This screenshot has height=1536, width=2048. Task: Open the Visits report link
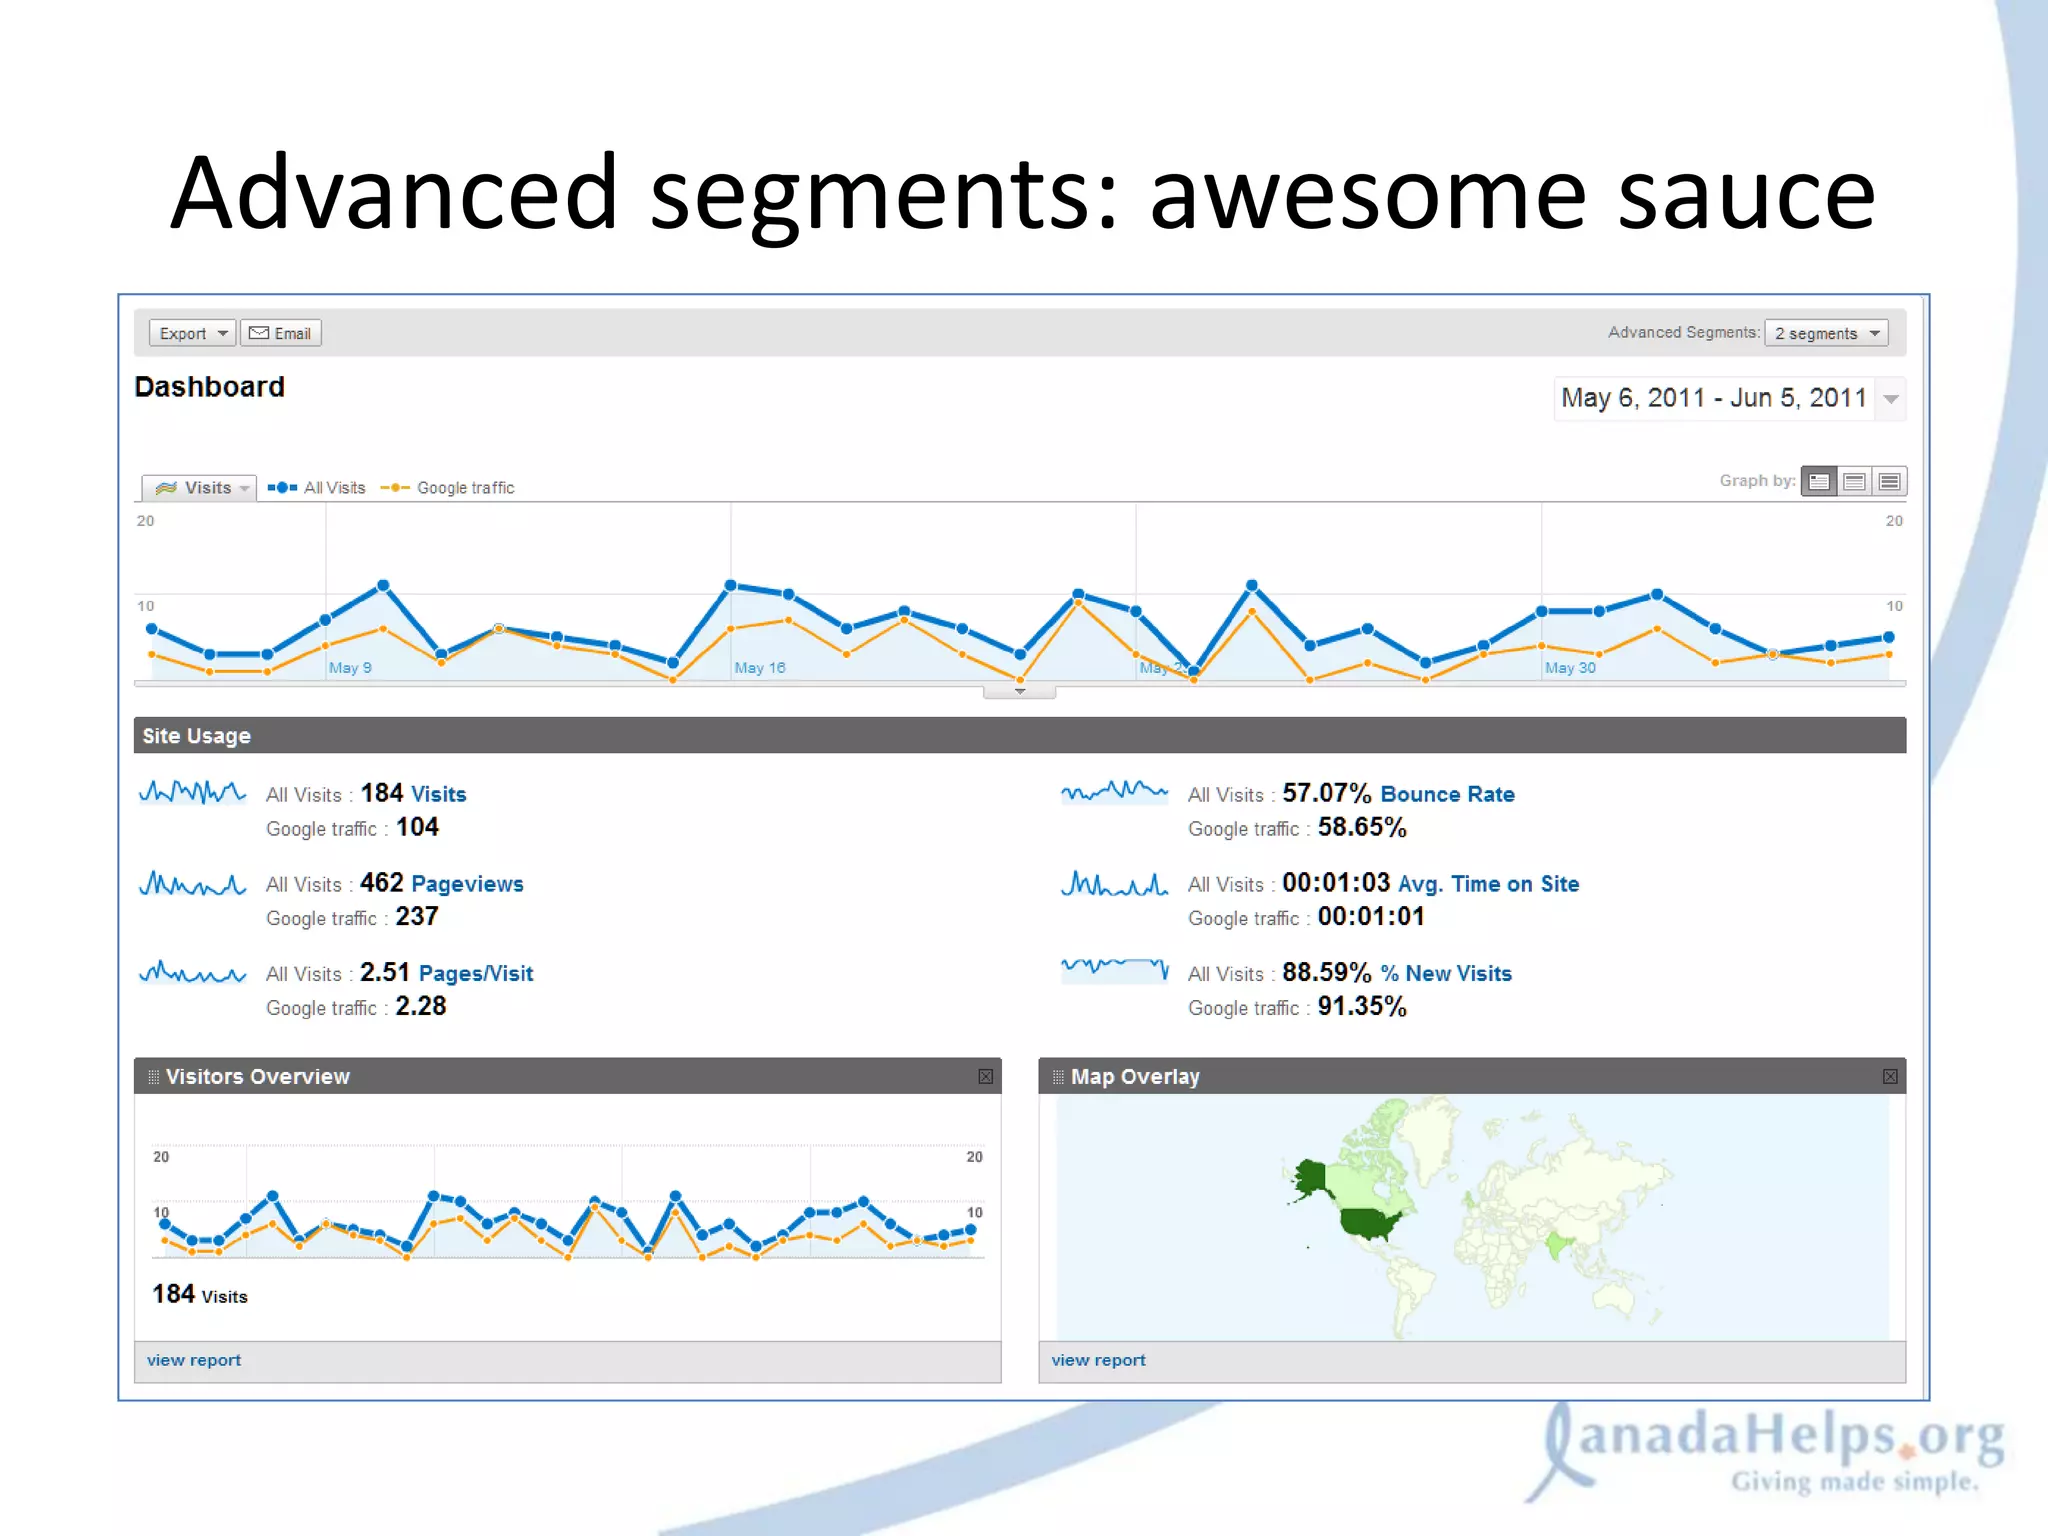click(439, 794)
